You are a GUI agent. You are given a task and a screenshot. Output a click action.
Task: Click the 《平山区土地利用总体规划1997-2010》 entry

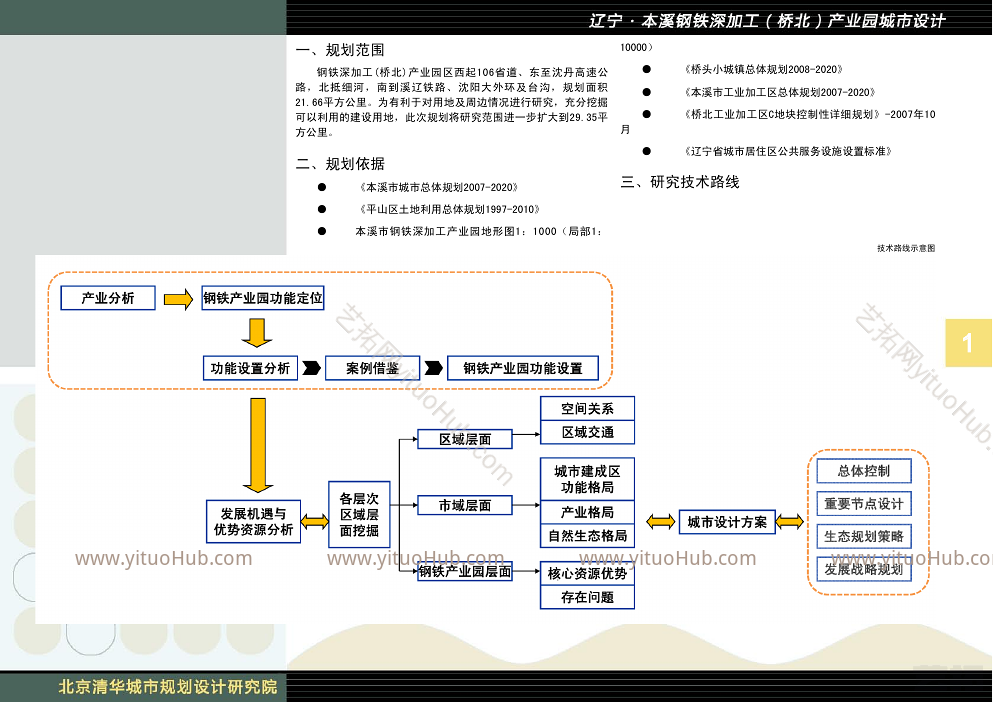tap(450, 209)
